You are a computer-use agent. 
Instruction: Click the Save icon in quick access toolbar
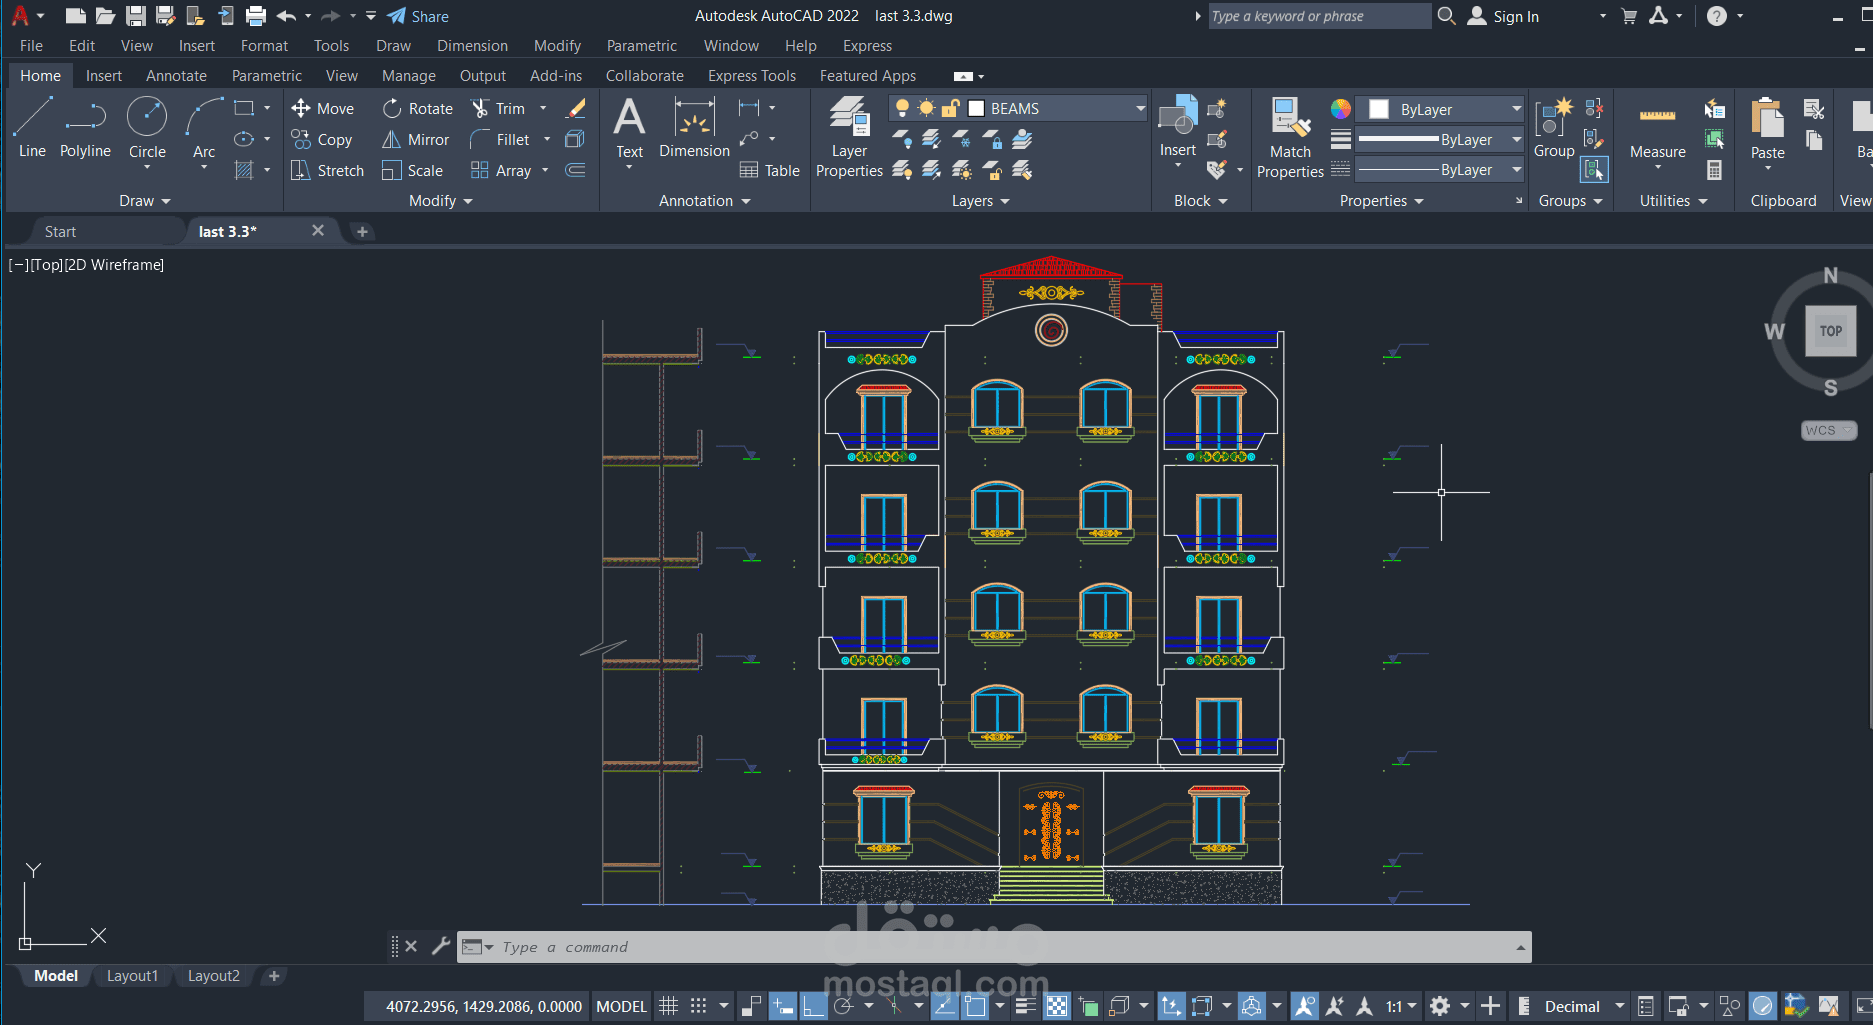click(x=135, y=16)
